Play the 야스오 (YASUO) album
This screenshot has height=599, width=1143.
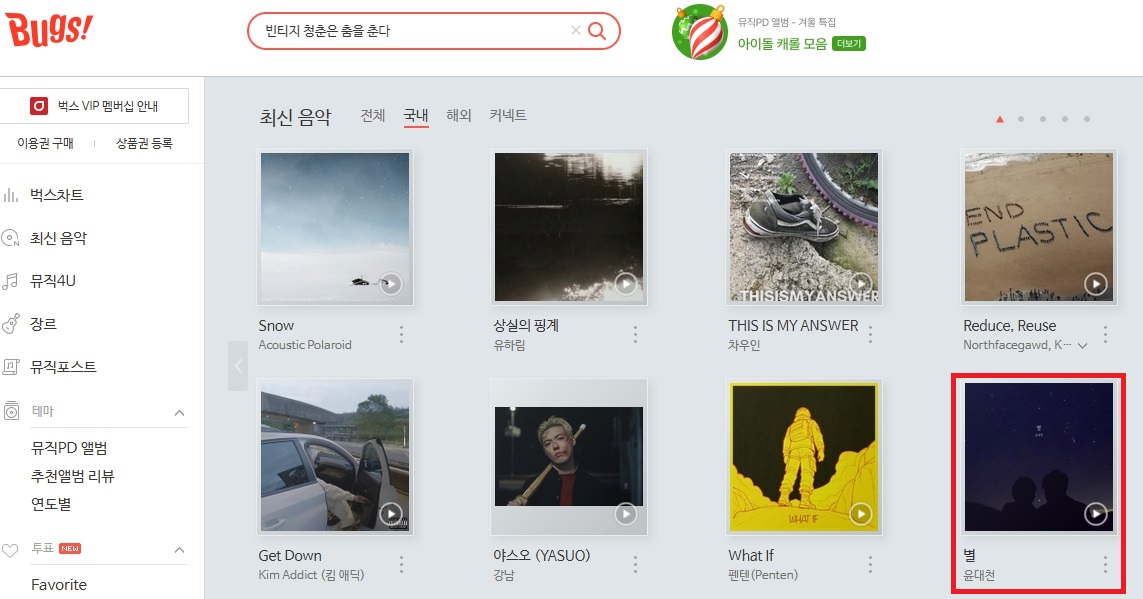tap(625, 514)
